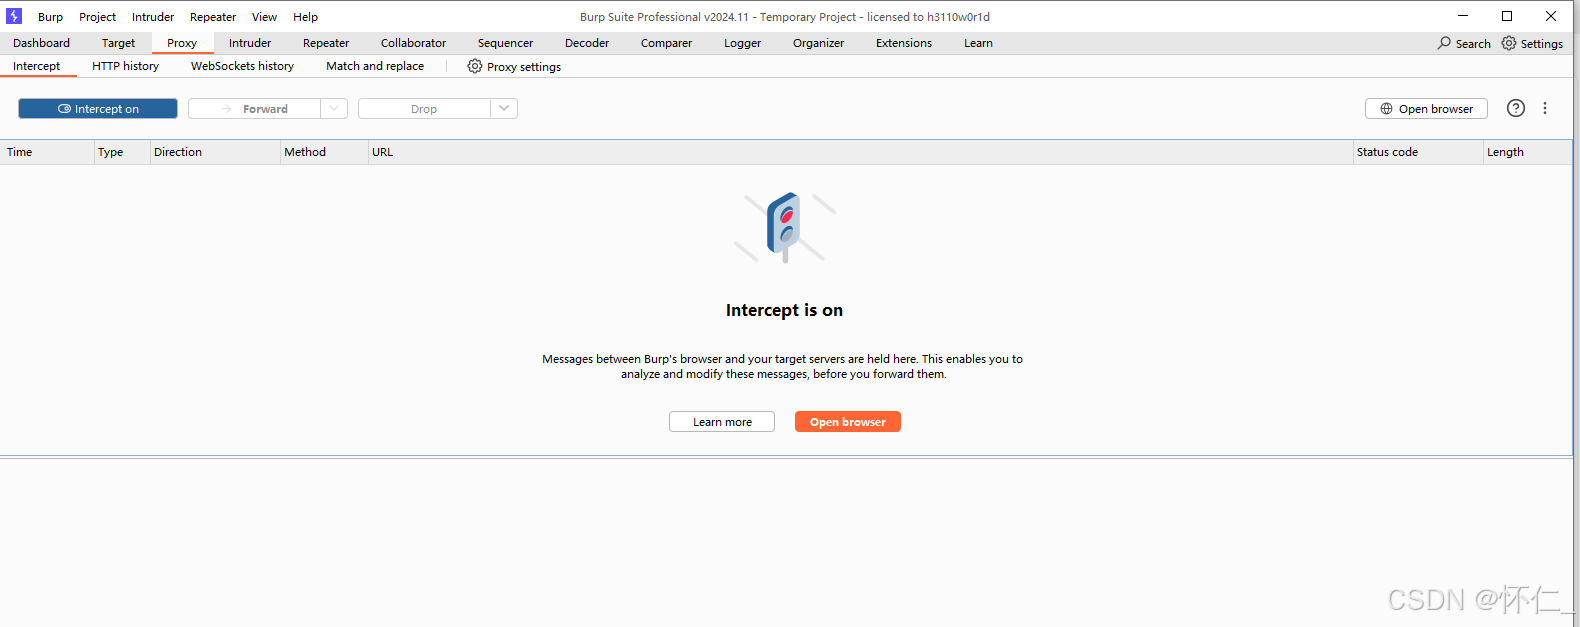Switch to the Learn tab
This screenshot has width=1580, height=627.
978,43
